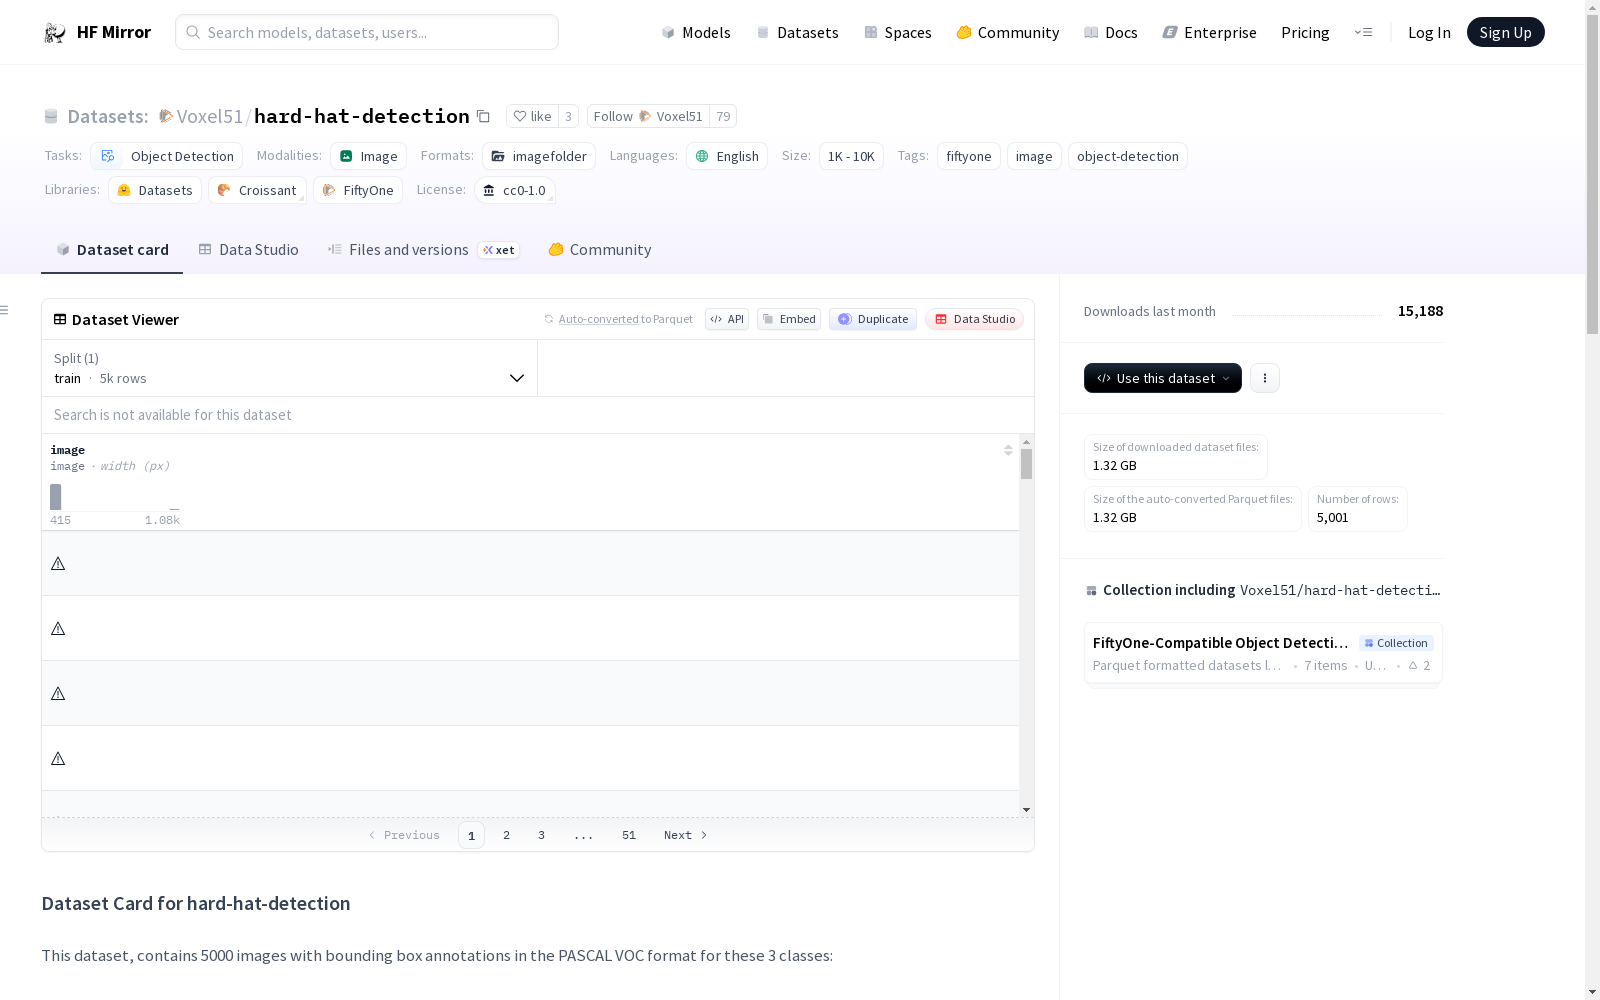
Task: Click the Dataset Viewer table icon
Action: coord(60,319)
